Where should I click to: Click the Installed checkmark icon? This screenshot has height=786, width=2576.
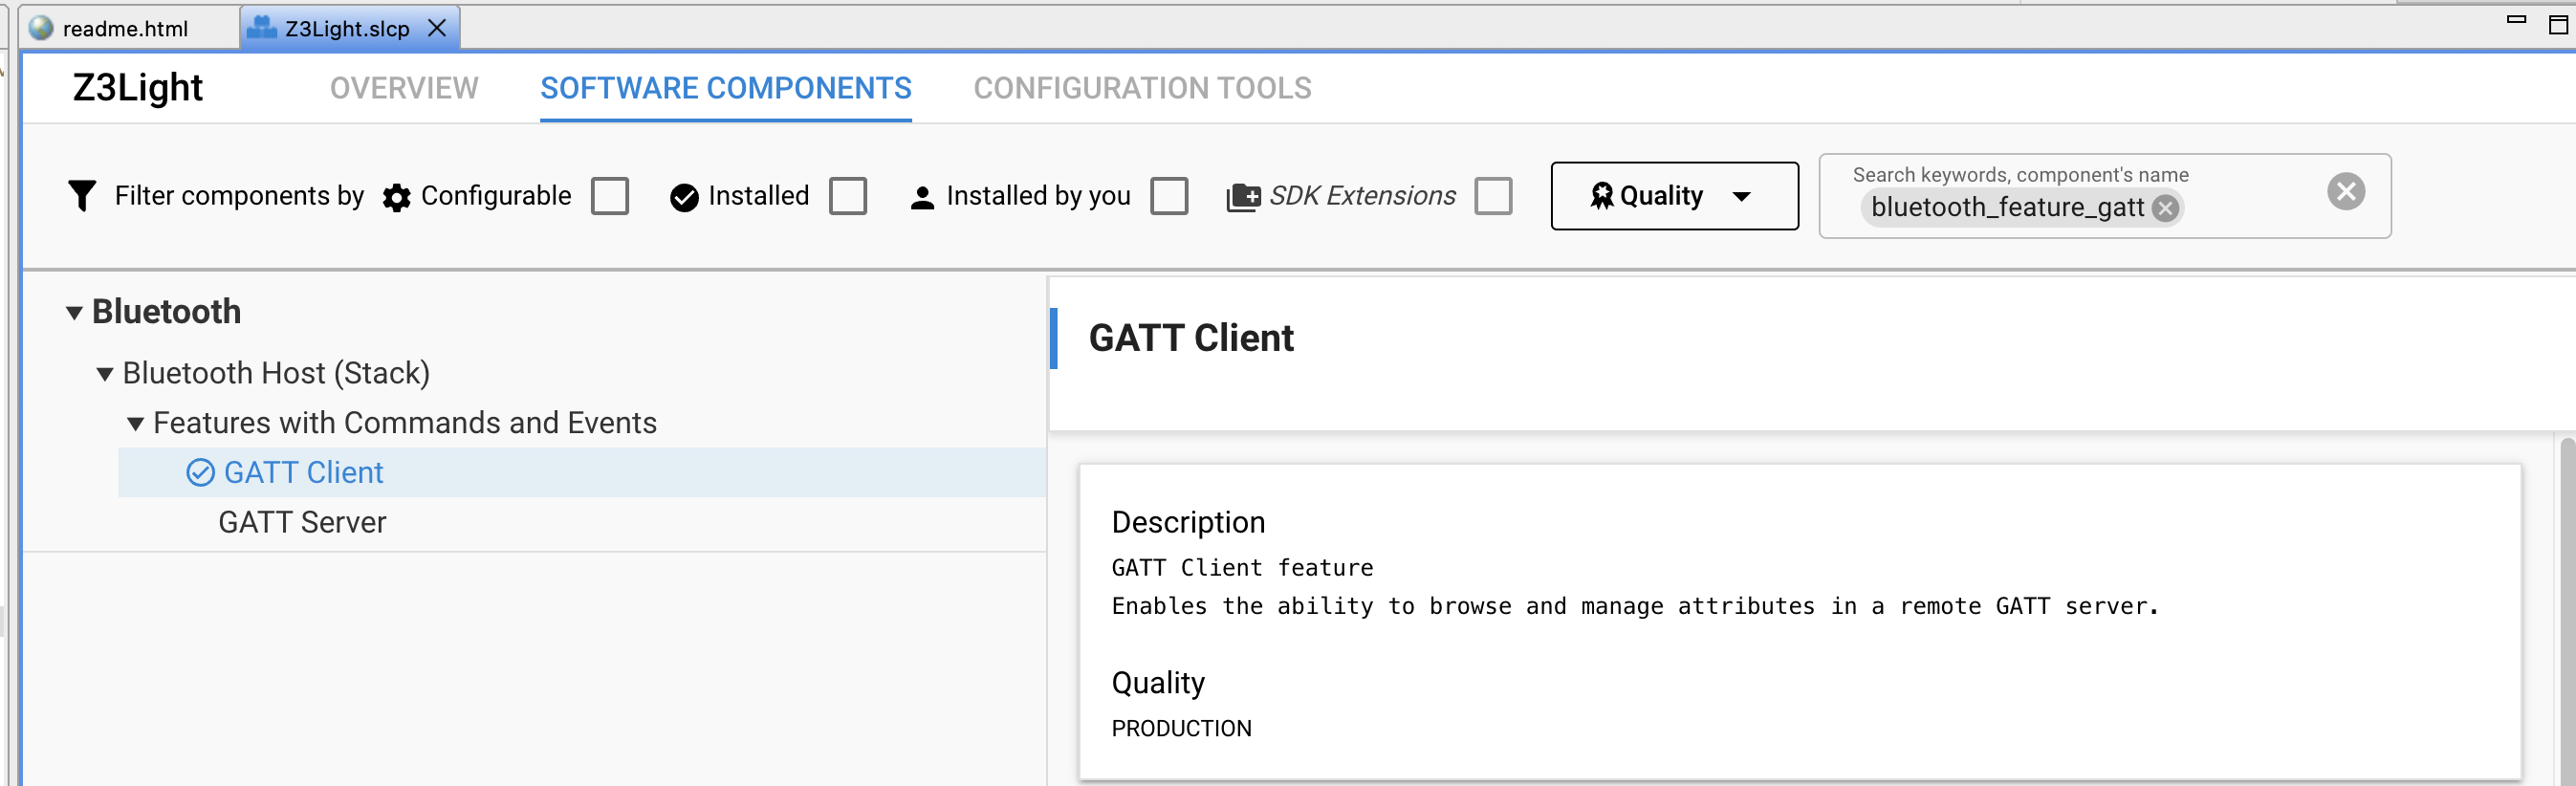(x=684, y=198)
